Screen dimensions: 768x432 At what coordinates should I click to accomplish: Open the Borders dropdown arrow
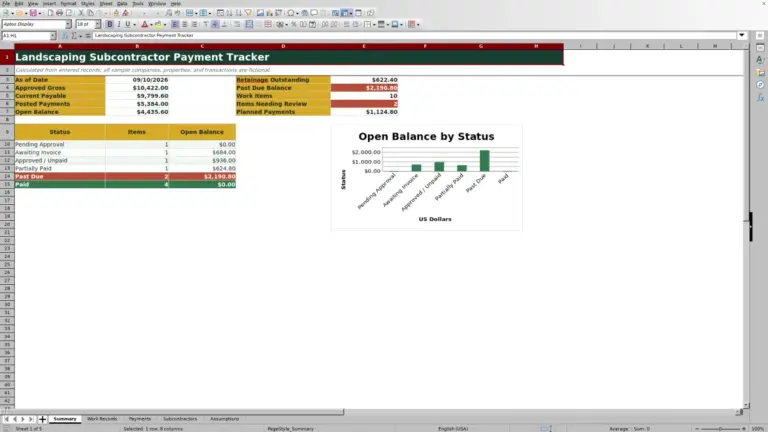pyautogui.click(x=374, y=24)
